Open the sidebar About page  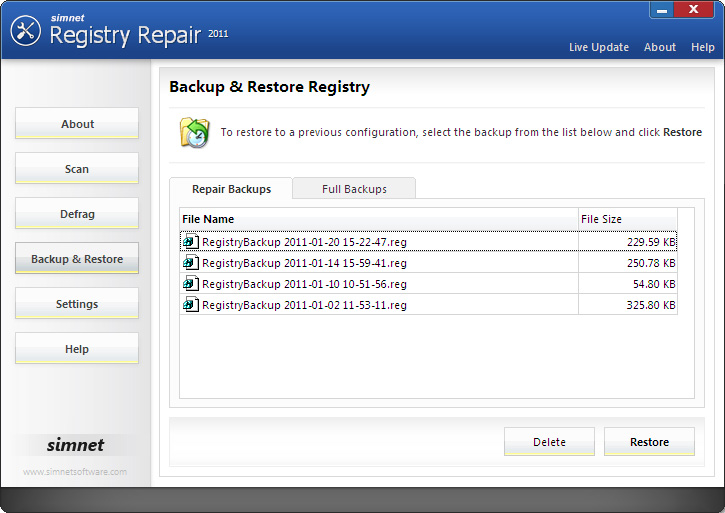(77, 124)
